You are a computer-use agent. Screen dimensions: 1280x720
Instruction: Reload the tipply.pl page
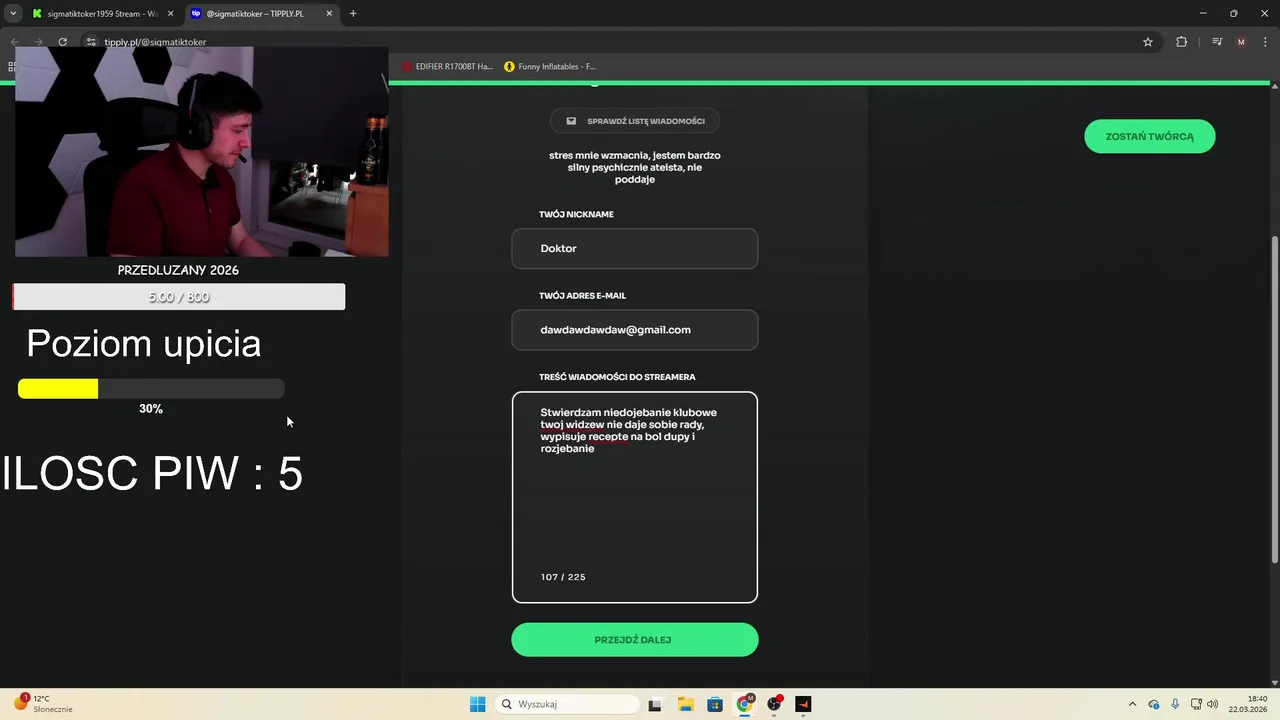pyautogui.click(x=62, y=42)
